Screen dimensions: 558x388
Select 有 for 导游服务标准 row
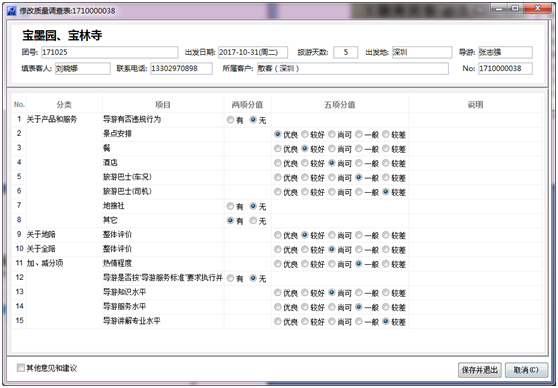230,278
